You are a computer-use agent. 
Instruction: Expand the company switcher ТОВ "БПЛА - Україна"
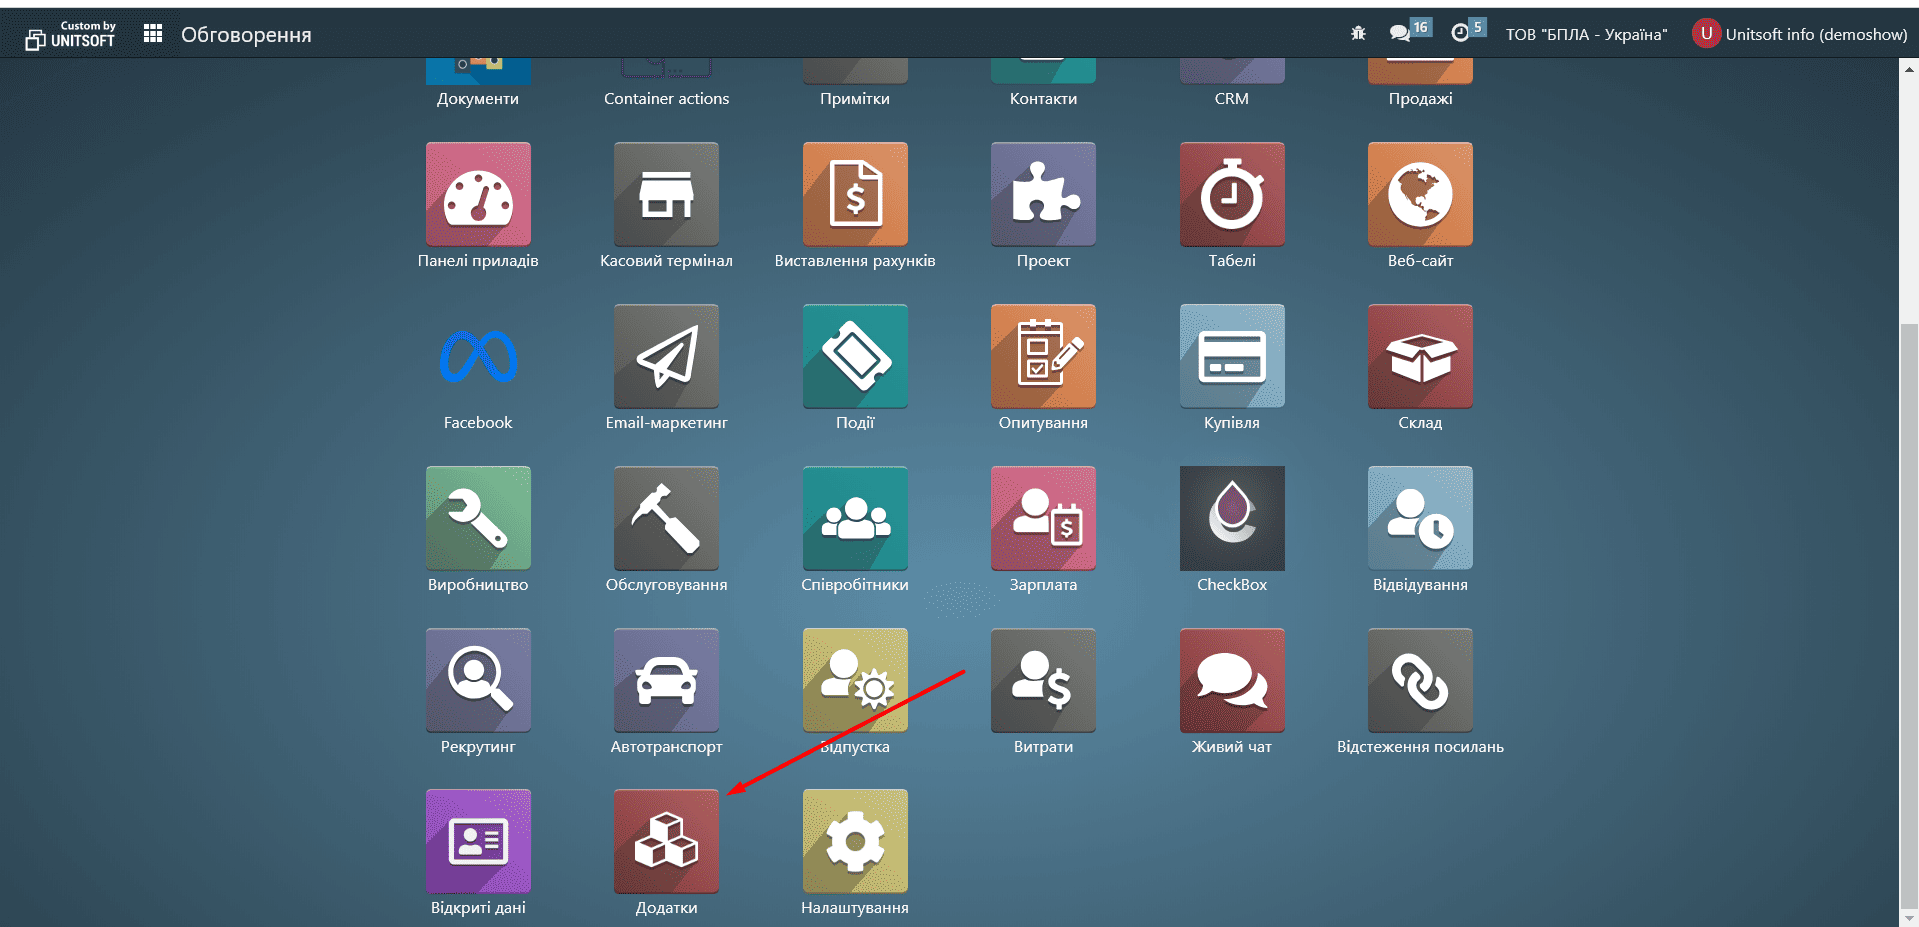point(1586,34)
